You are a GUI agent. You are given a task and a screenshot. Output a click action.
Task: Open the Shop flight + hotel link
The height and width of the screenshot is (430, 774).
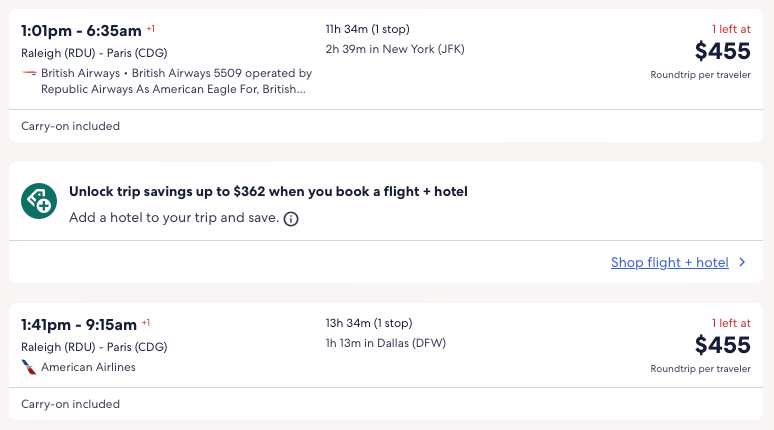[x=669, y=262]
